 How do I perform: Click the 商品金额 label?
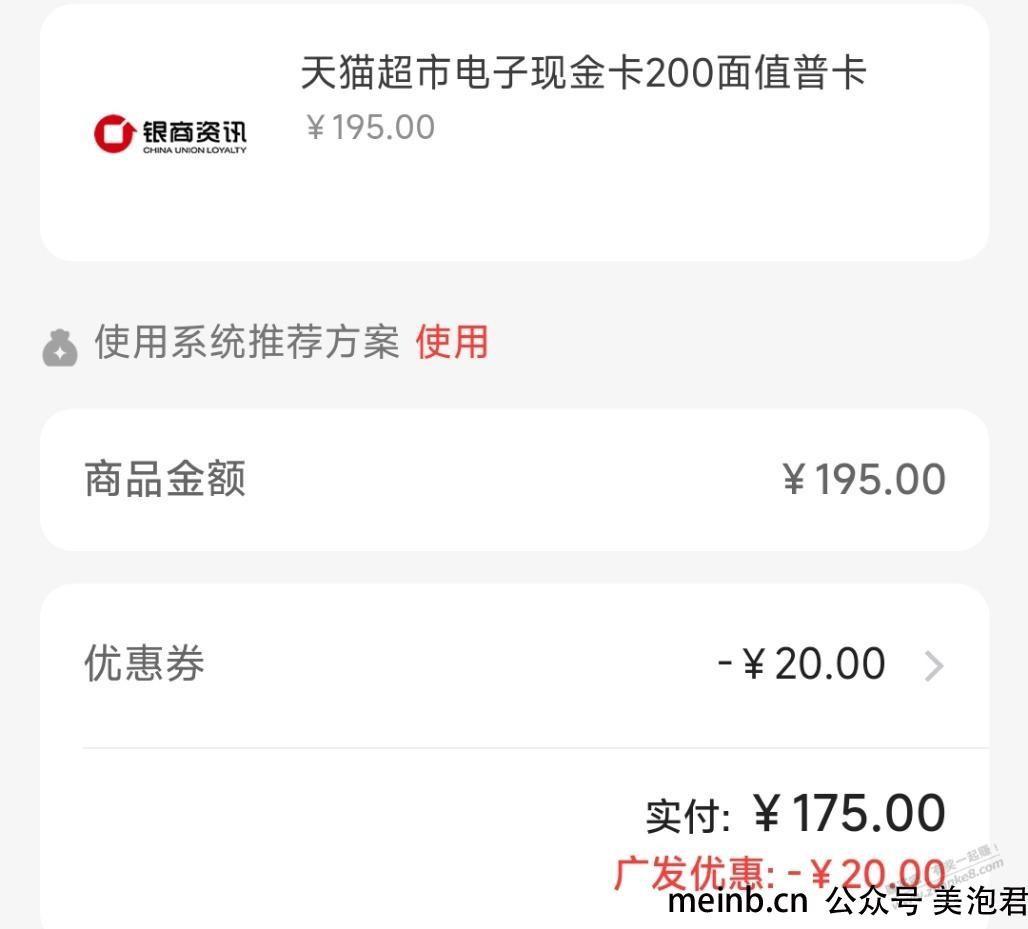pyautogui.click(x=165, y=479)
